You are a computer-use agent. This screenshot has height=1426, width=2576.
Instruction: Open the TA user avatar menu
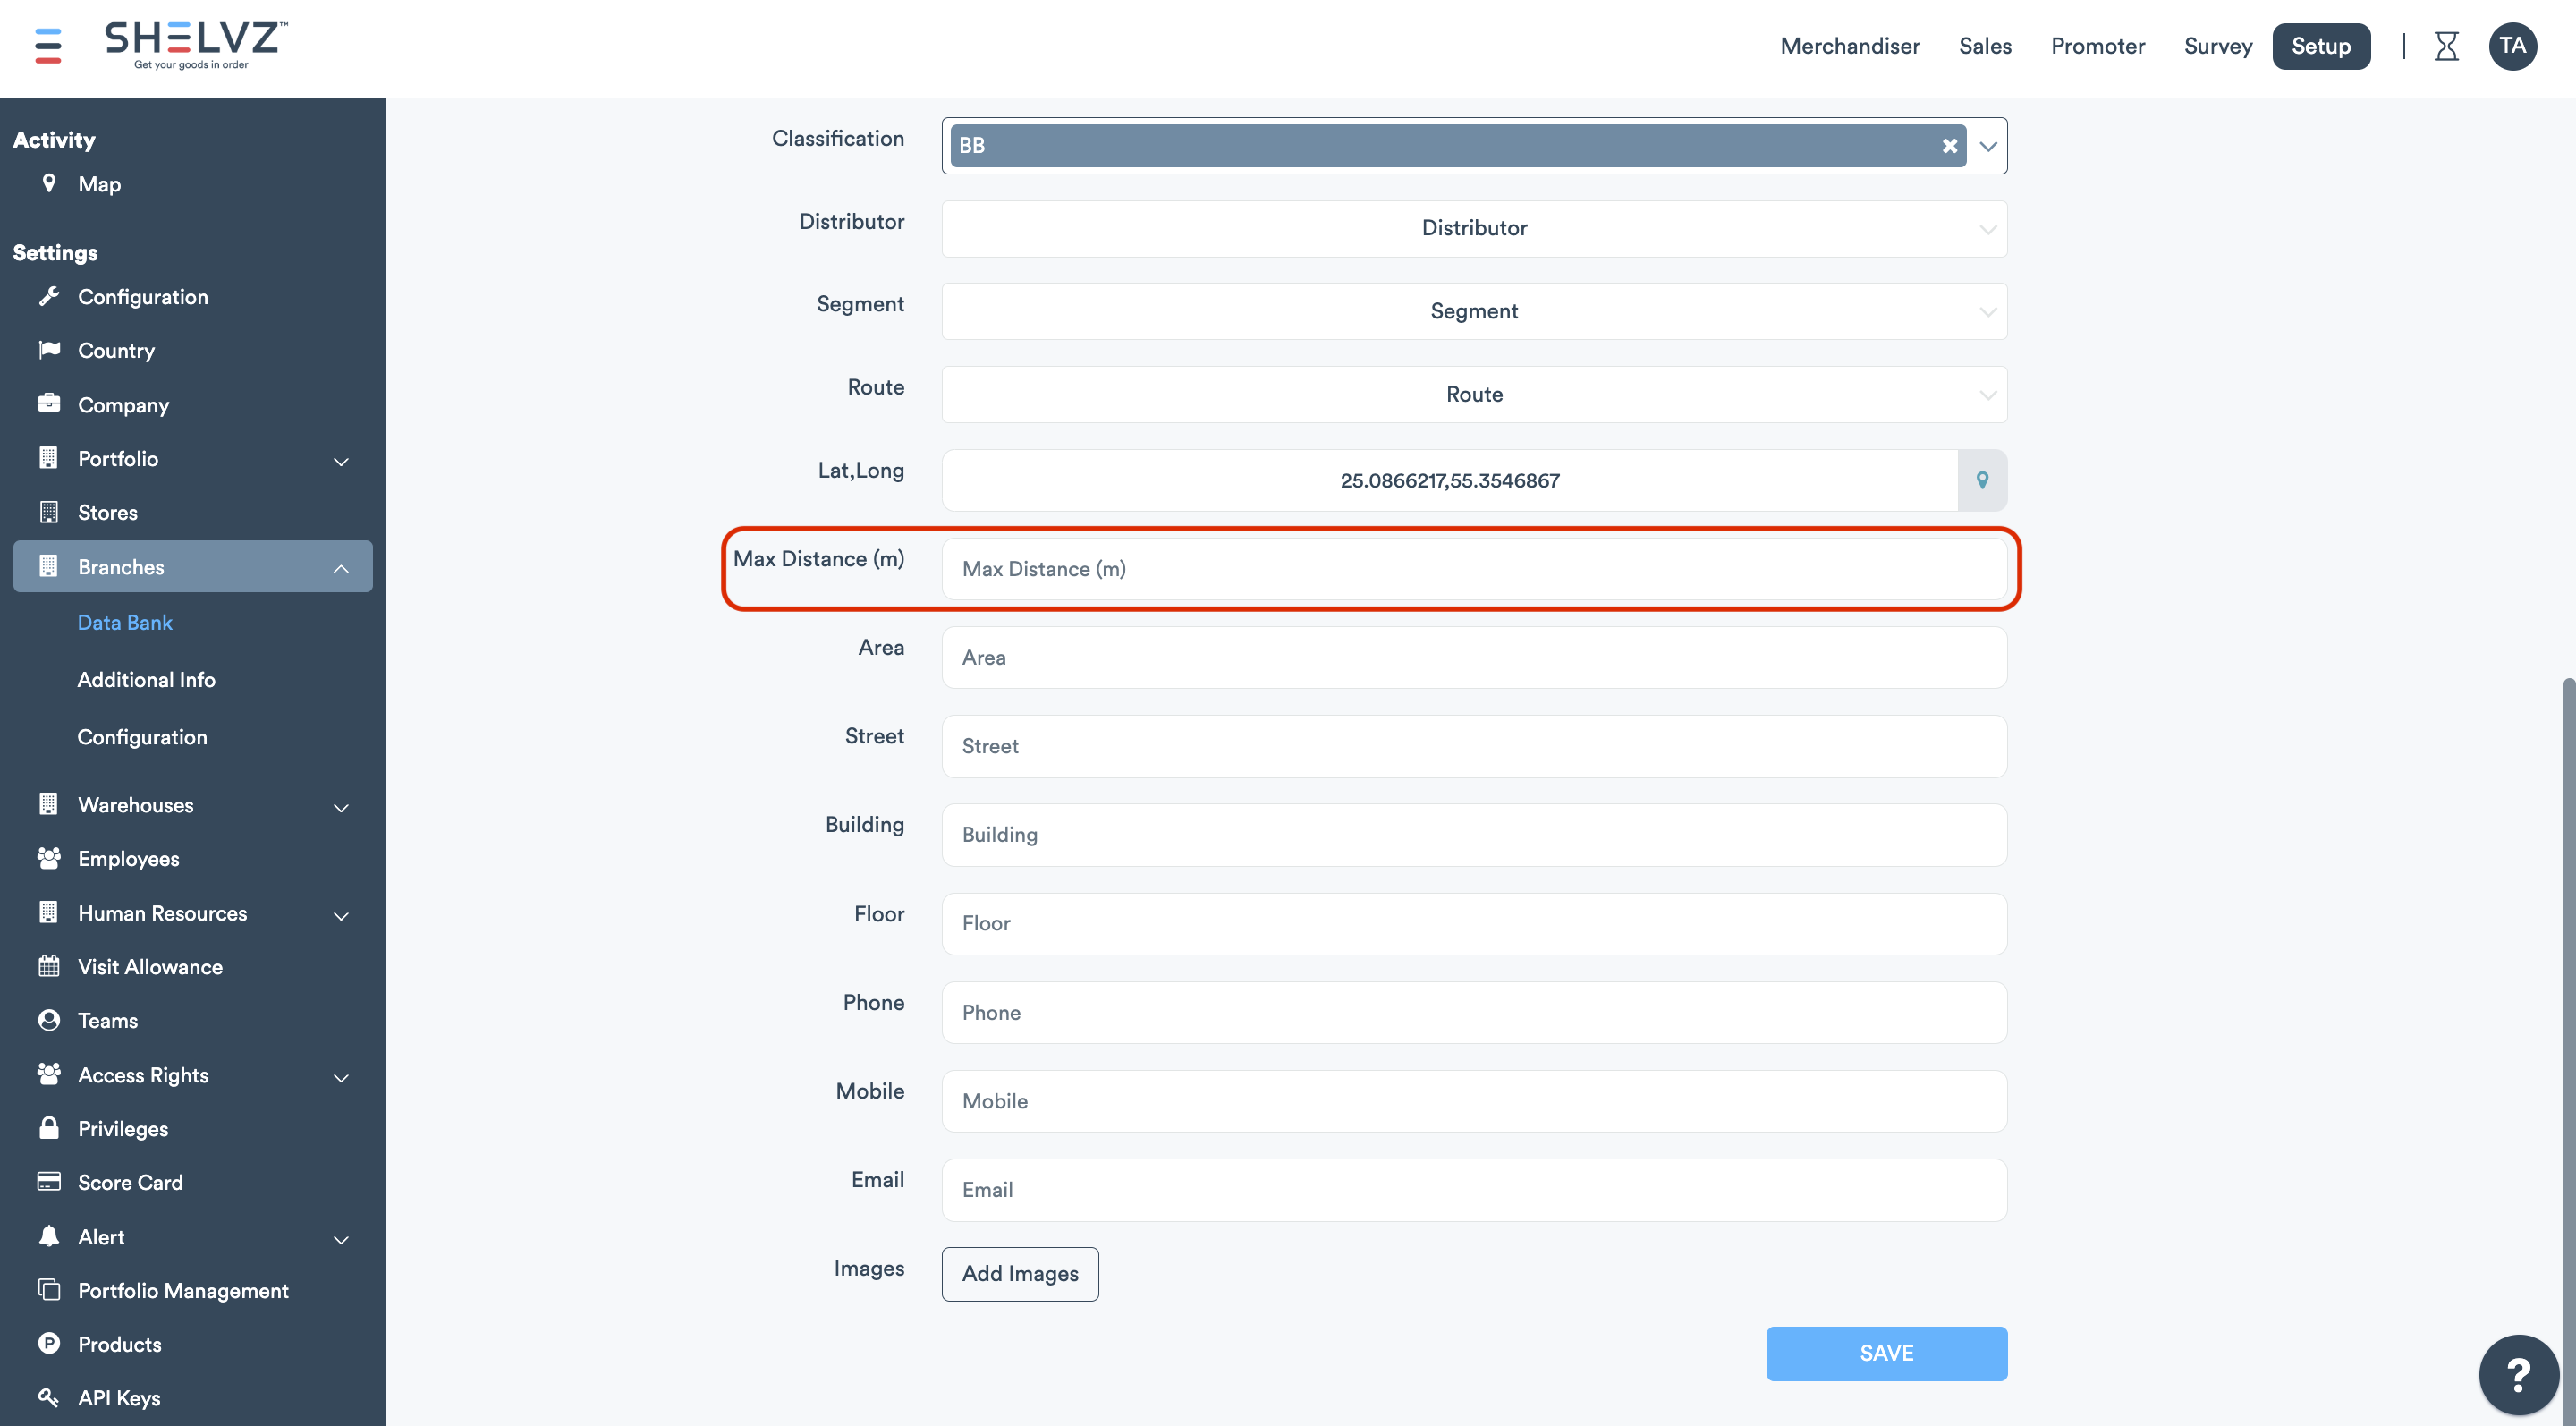pos(2512,46)
